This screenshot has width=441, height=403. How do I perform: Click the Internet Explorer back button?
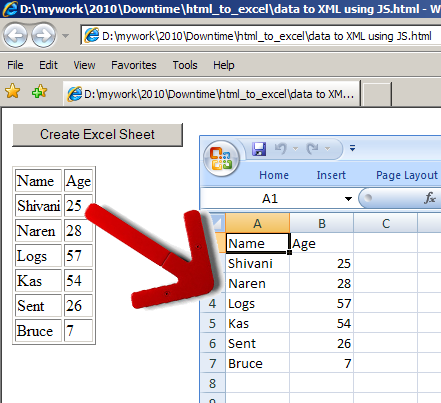point(15,35)
